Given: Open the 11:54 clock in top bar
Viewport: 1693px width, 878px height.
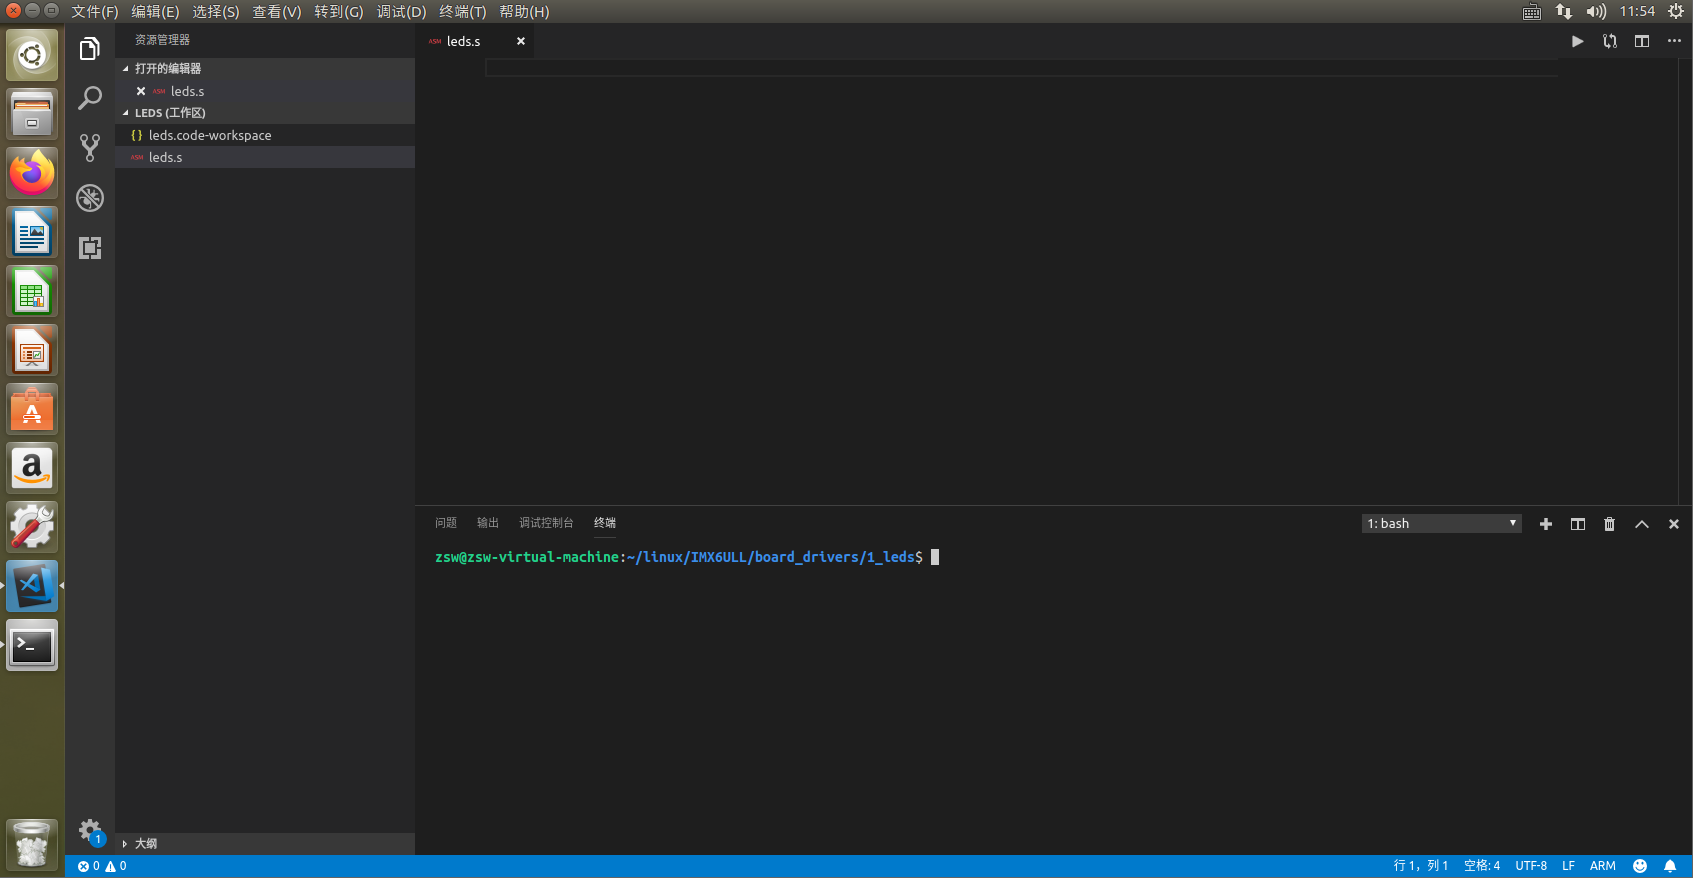Looking at the screenshot, I should pos(1637,12).
